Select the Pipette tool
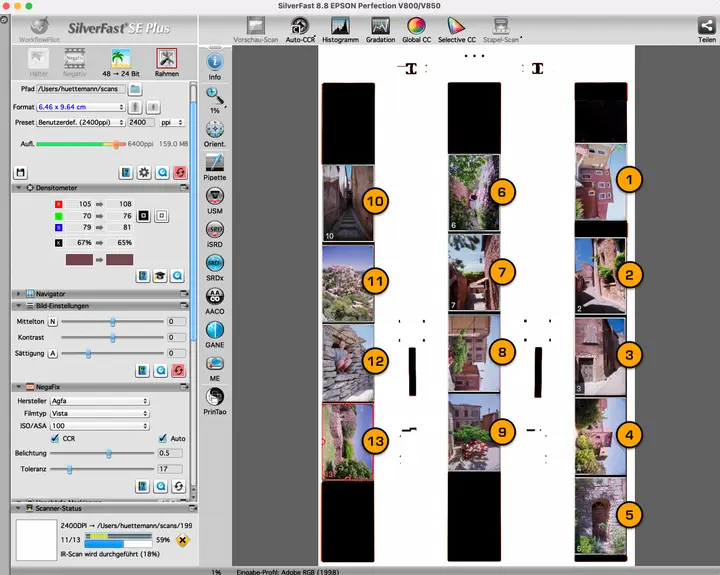The height and width of the screenshot is (575, 720). [x=215, y=163]
